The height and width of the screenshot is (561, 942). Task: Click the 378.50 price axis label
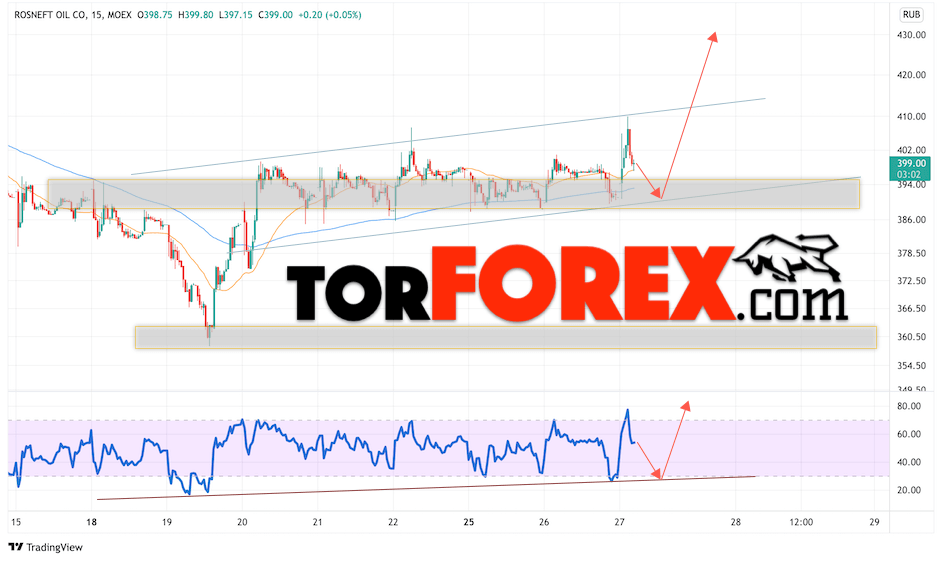pos(911,253)
